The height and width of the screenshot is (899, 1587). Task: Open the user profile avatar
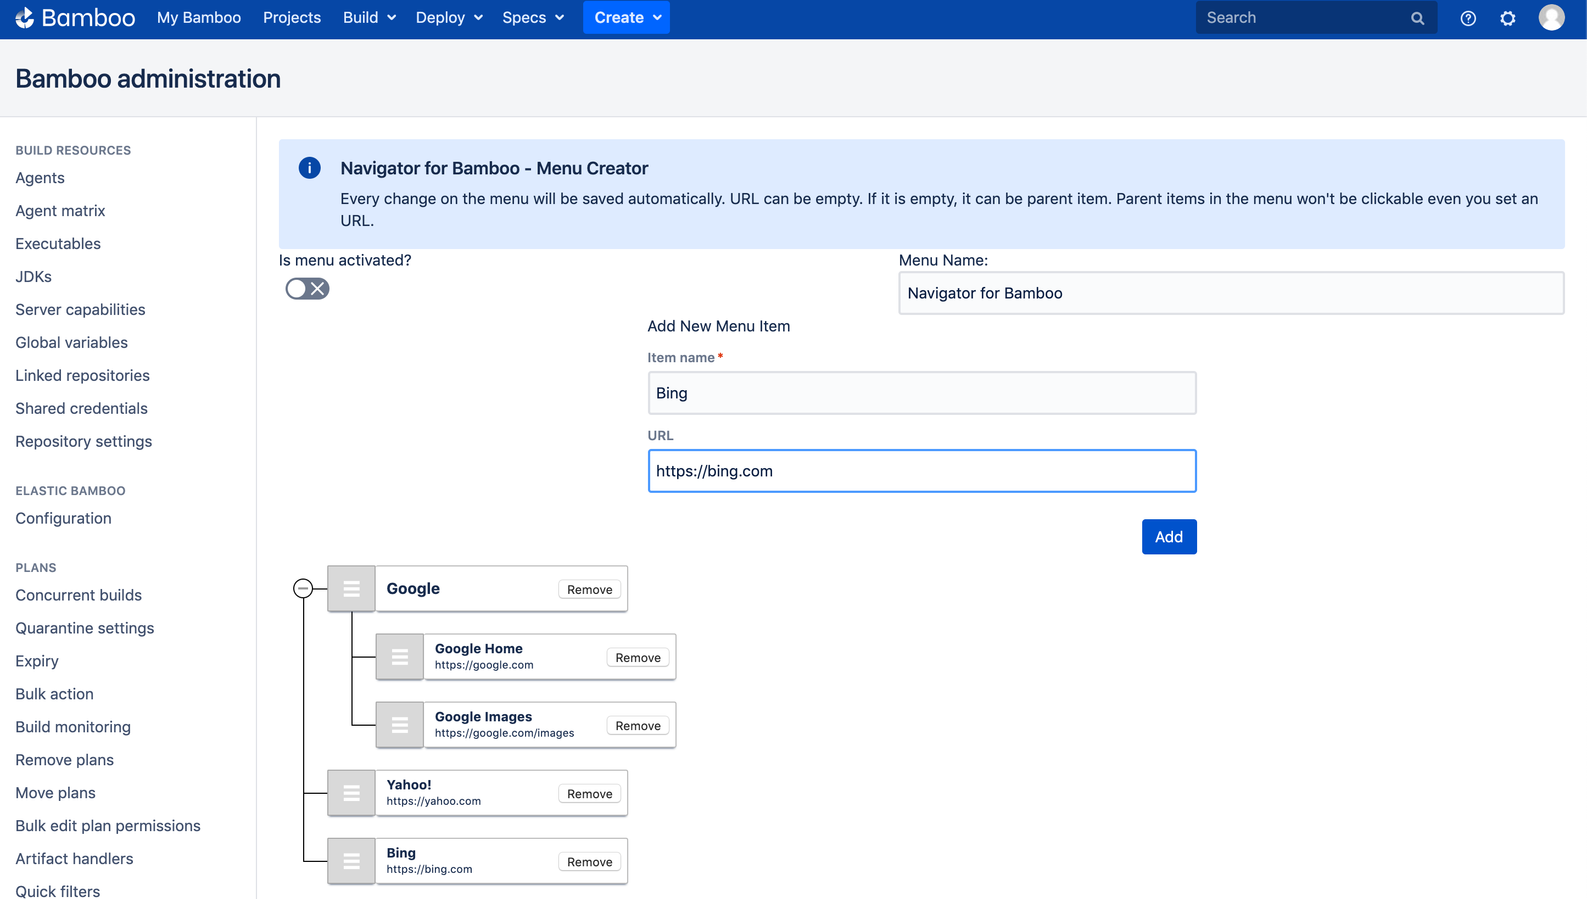[x=1551, y=17]
